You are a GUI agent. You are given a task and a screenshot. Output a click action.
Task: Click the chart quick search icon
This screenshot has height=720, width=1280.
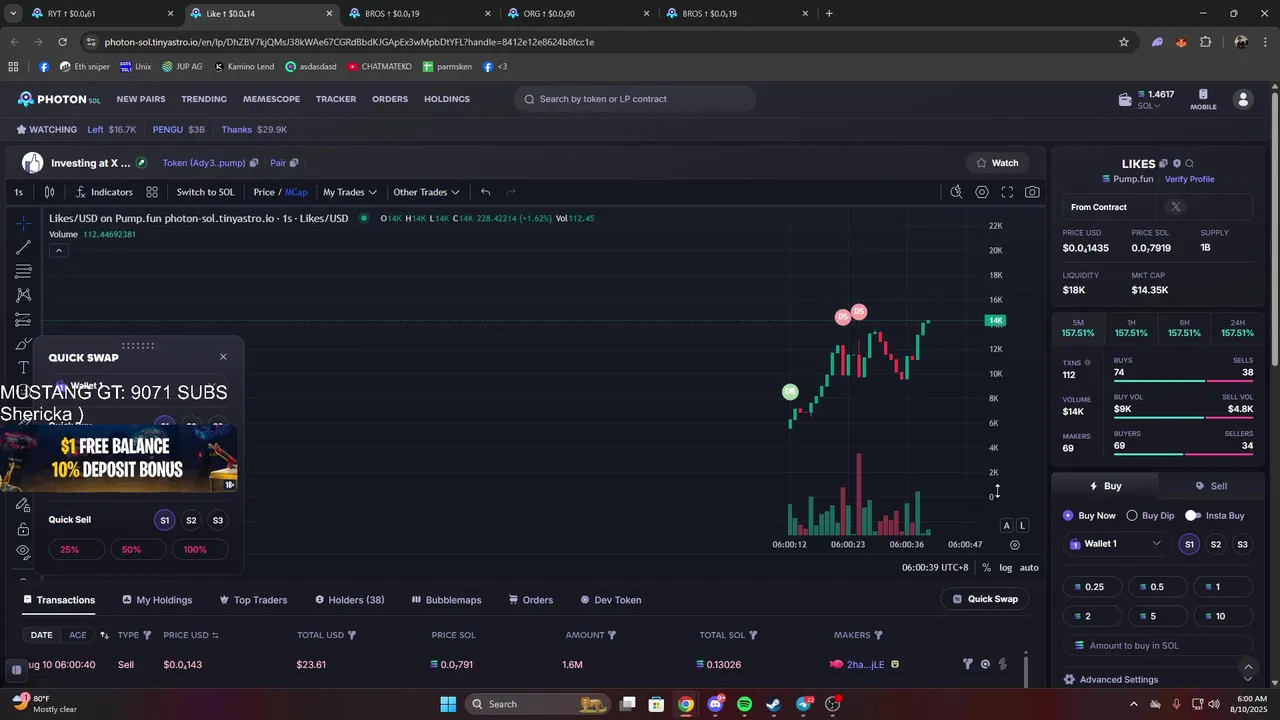pos(956,192)
